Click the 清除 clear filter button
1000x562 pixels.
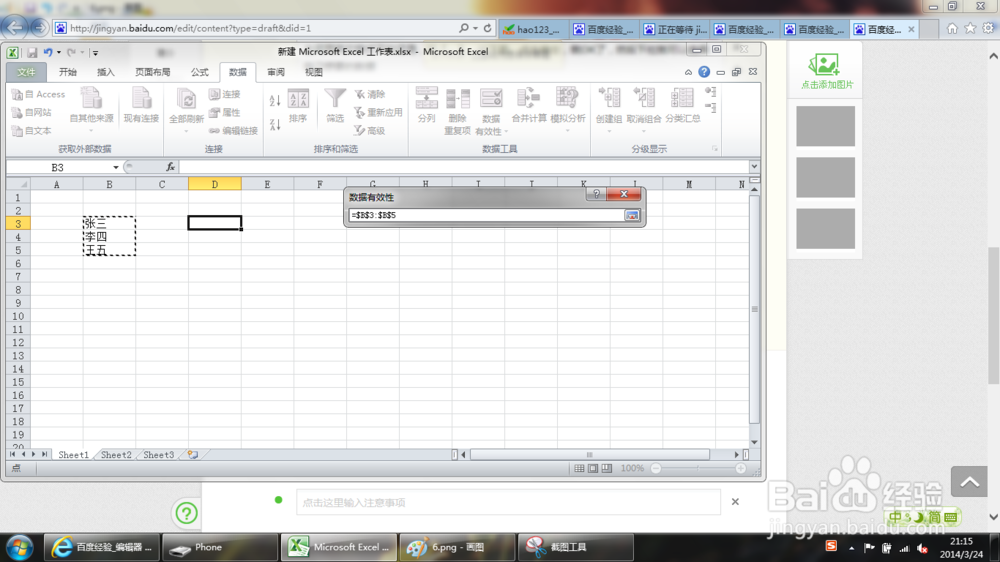point(370,94)
